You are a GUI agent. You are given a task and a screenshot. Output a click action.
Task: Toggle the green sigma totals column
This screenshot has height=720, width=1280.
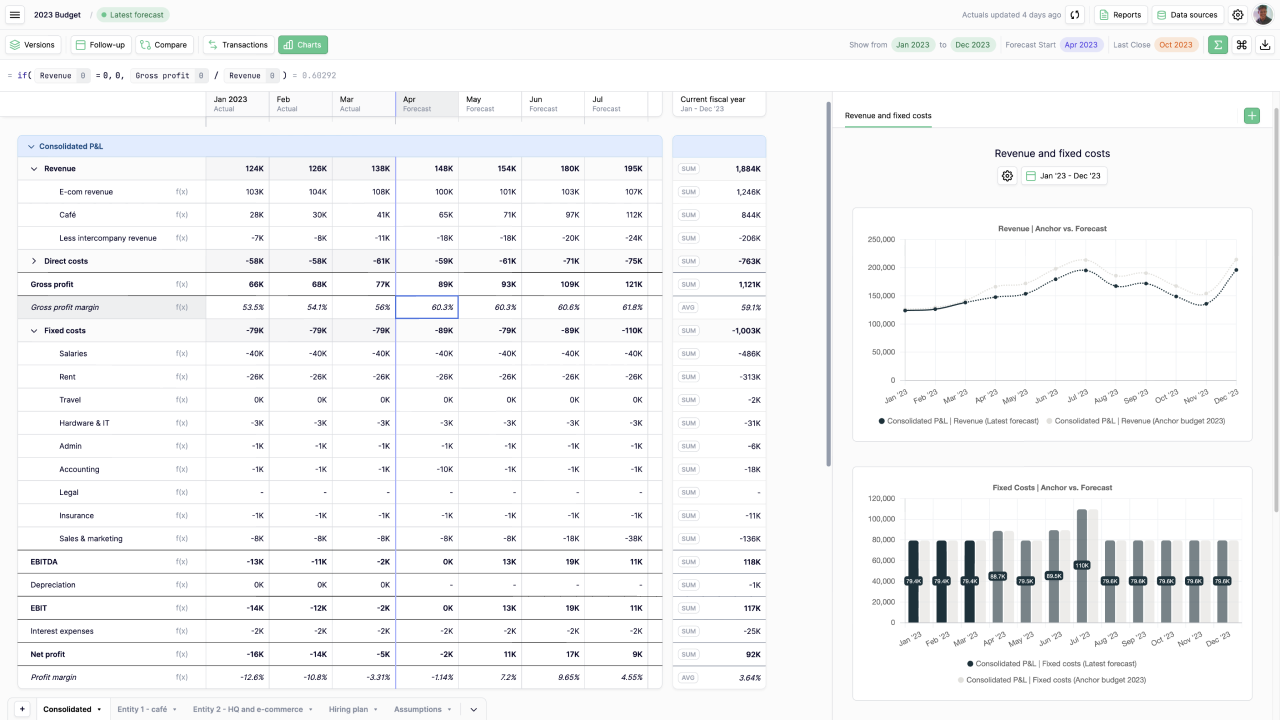(1218, 45)
